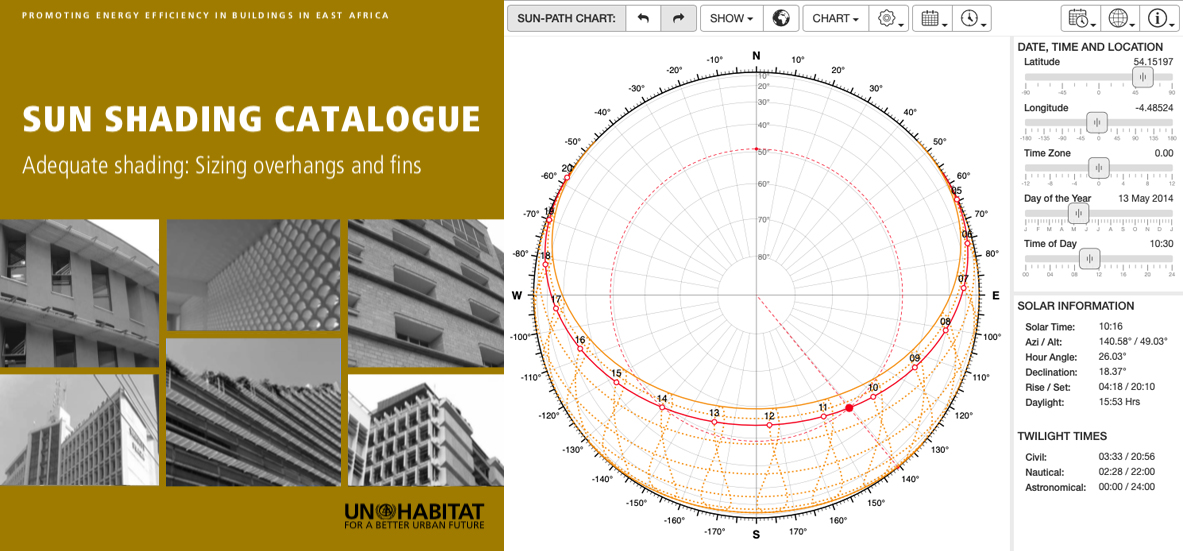Click the longitude value -4.48524
Viewport: 1183px width, 551px height.
tap(1154, 108)
